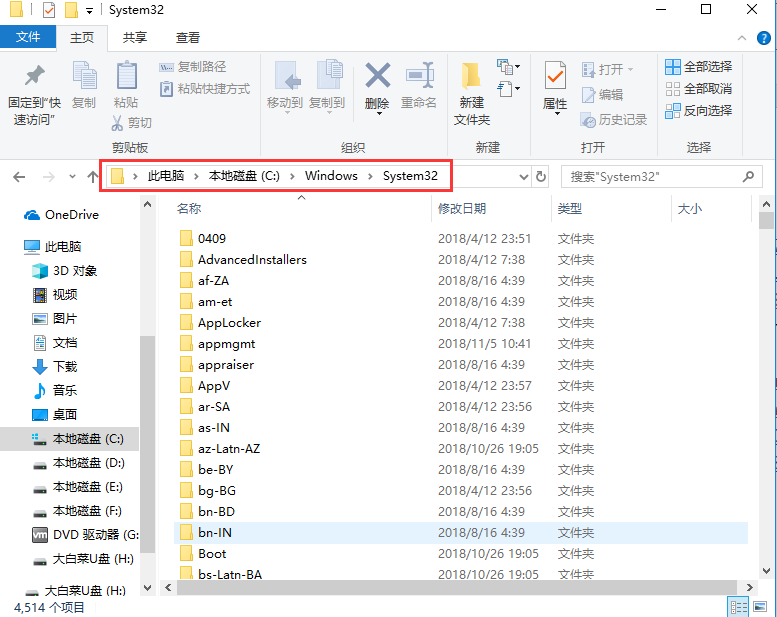Switch to the Home (主页) tab
Viewport: 777px width, 617px height.
(x=82, y=38)
